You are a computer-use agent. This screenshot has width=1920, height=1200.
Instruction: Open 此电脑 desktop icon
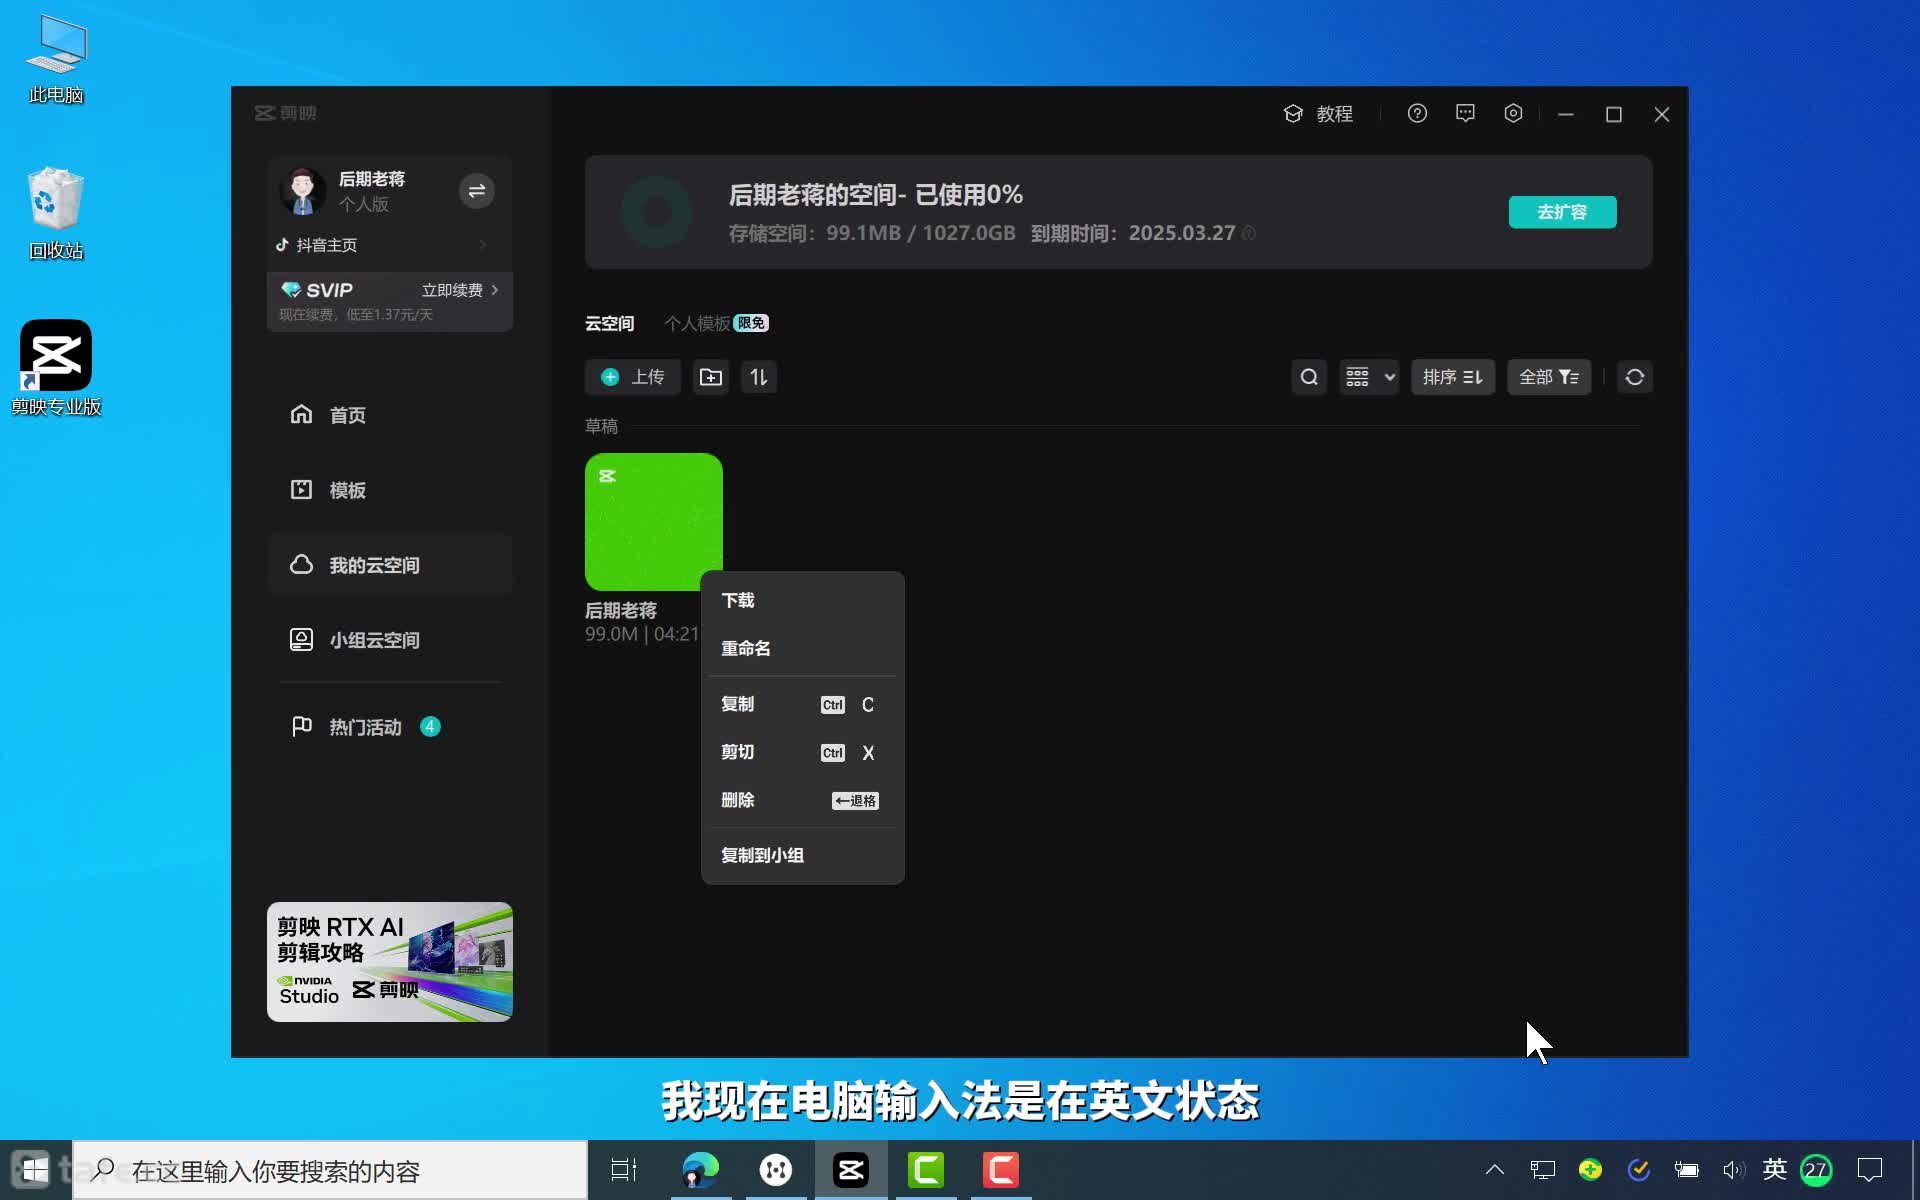(x=56, y=60)
